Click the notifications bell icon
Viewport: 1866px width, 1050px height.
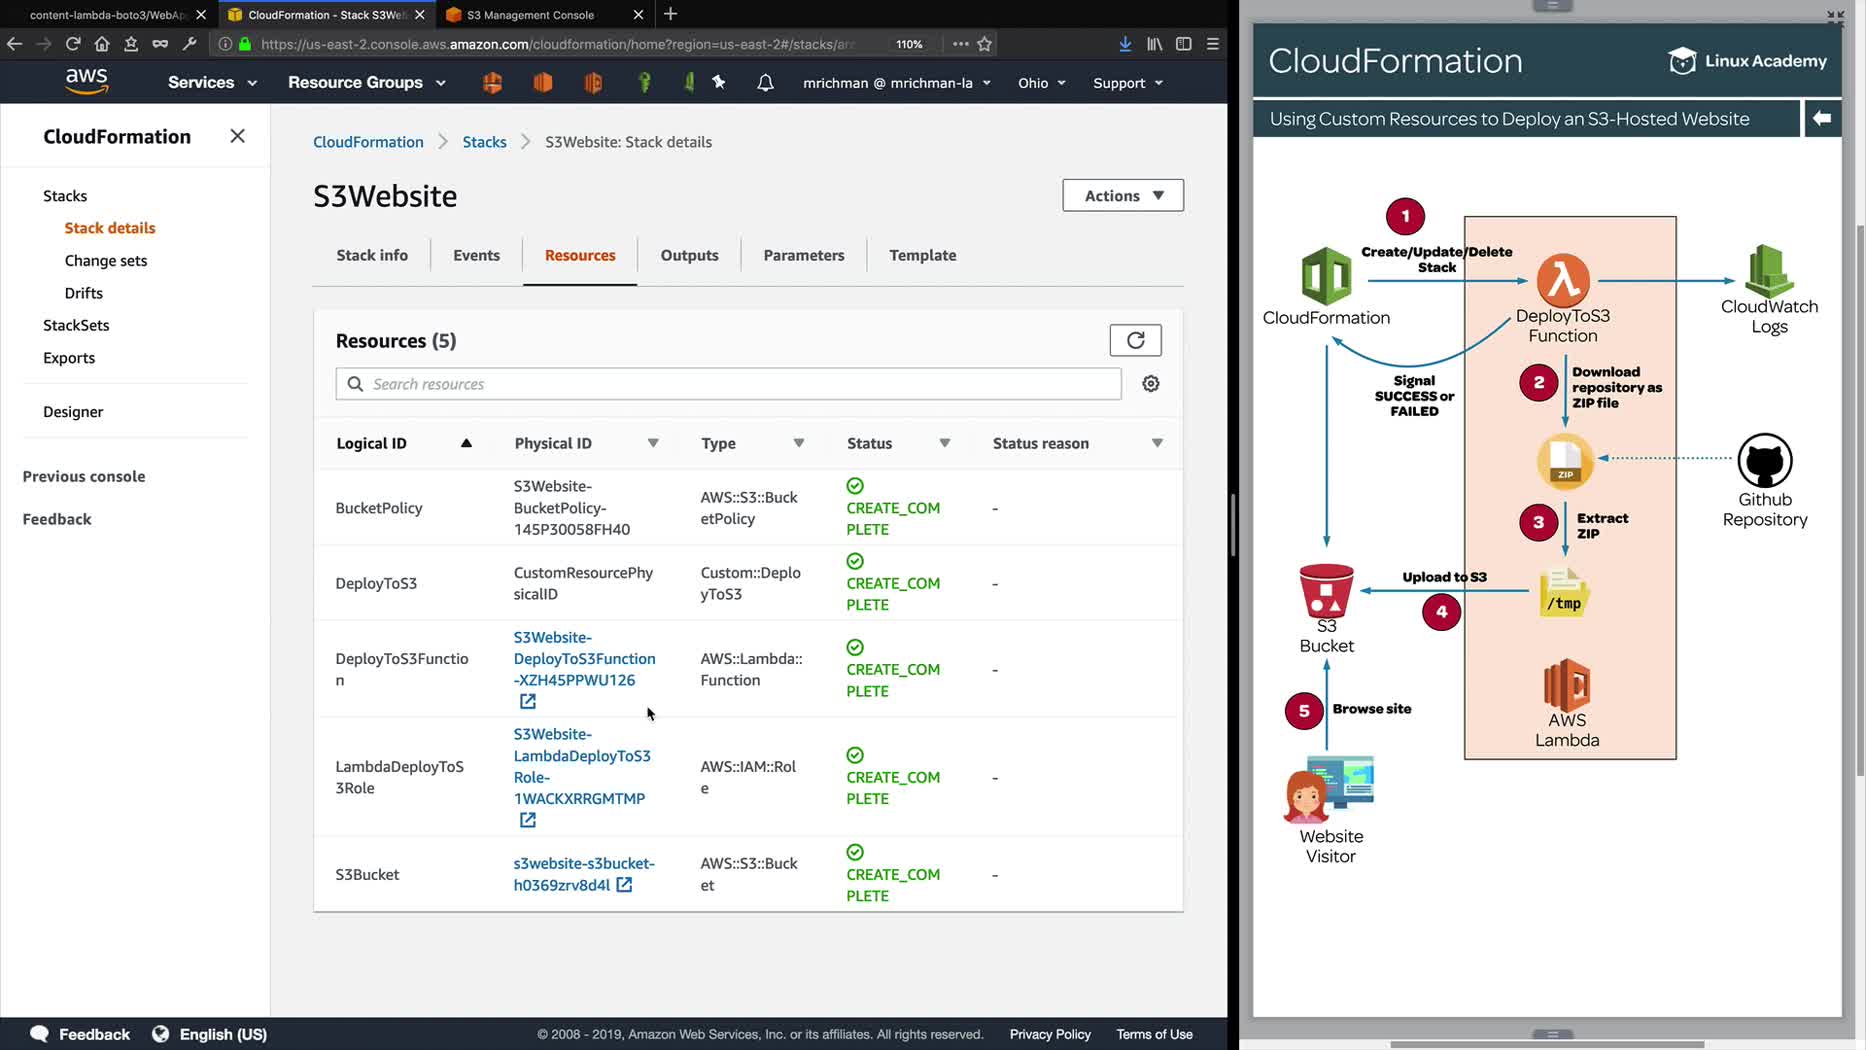pos(765,83)
